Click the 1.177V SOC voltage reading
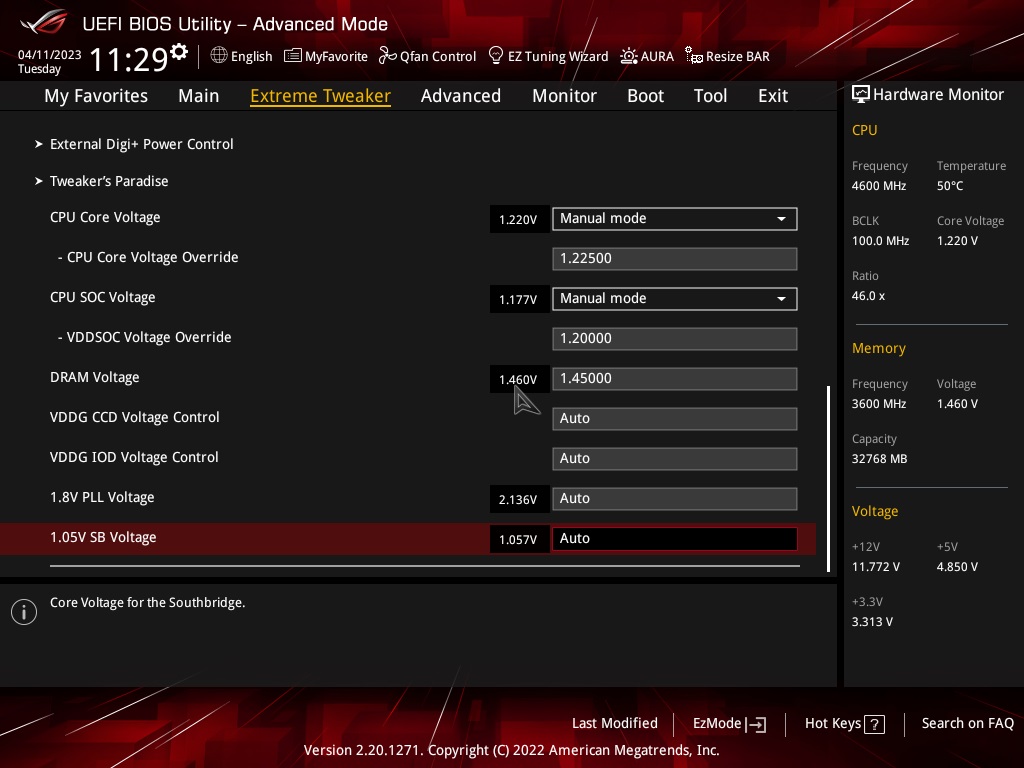1024x768 pixels. pyautogui.click(x=518, y=300)
